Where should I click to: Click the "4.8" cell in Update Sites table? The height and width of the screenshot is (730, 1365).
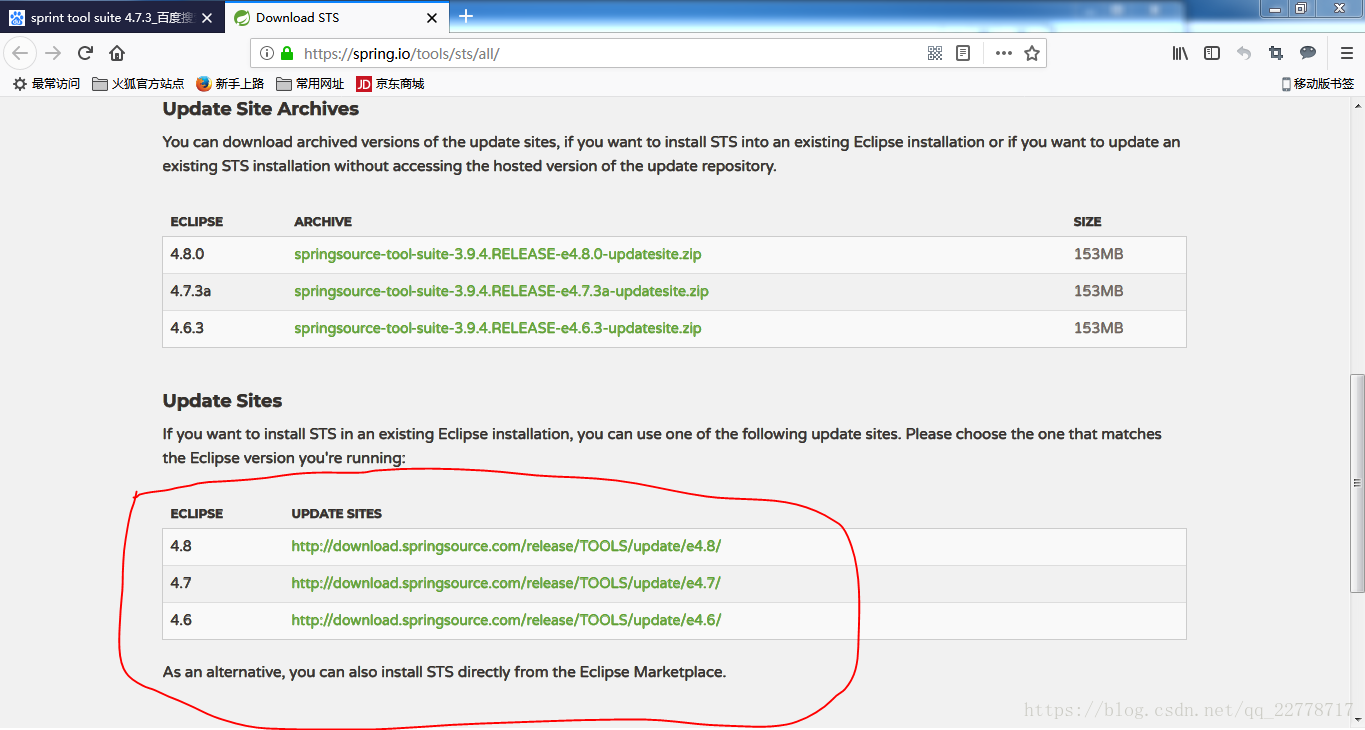tap(181, 546)
